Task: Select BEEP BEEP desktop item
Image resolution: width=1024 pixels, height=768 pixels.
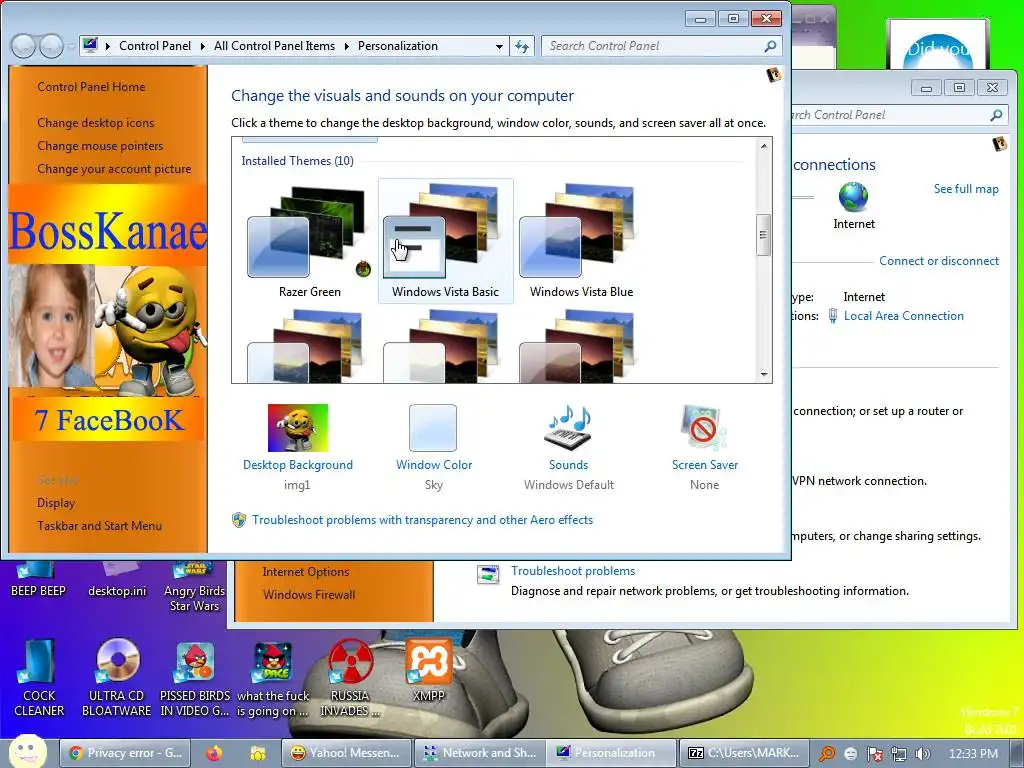Action: point(39,581)
